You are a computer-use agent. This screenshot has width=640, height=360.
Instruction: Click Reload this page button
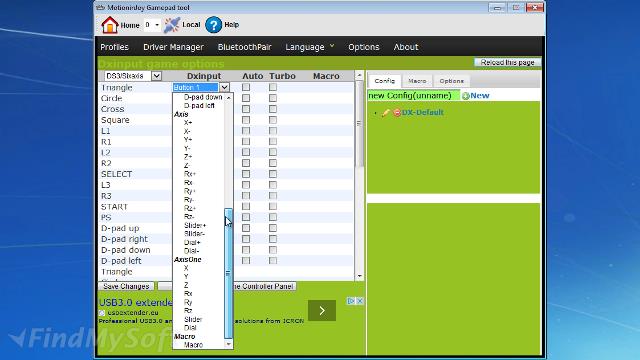click(x=507, y=62)
